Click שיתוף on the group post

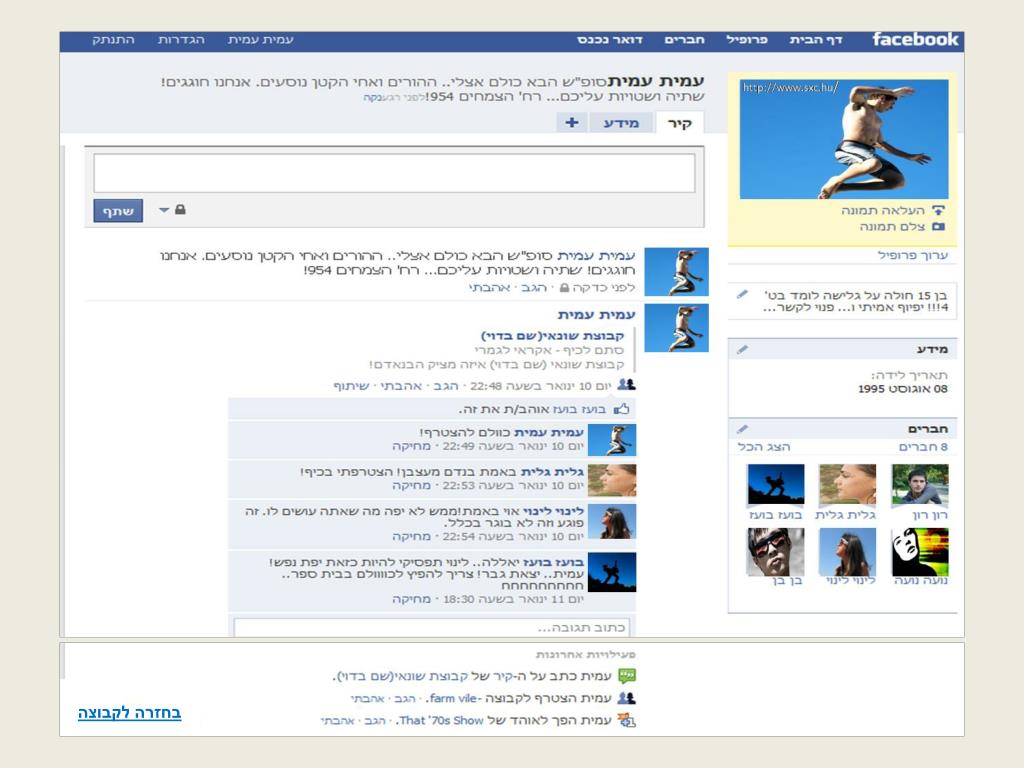click(x=351, y=386)
